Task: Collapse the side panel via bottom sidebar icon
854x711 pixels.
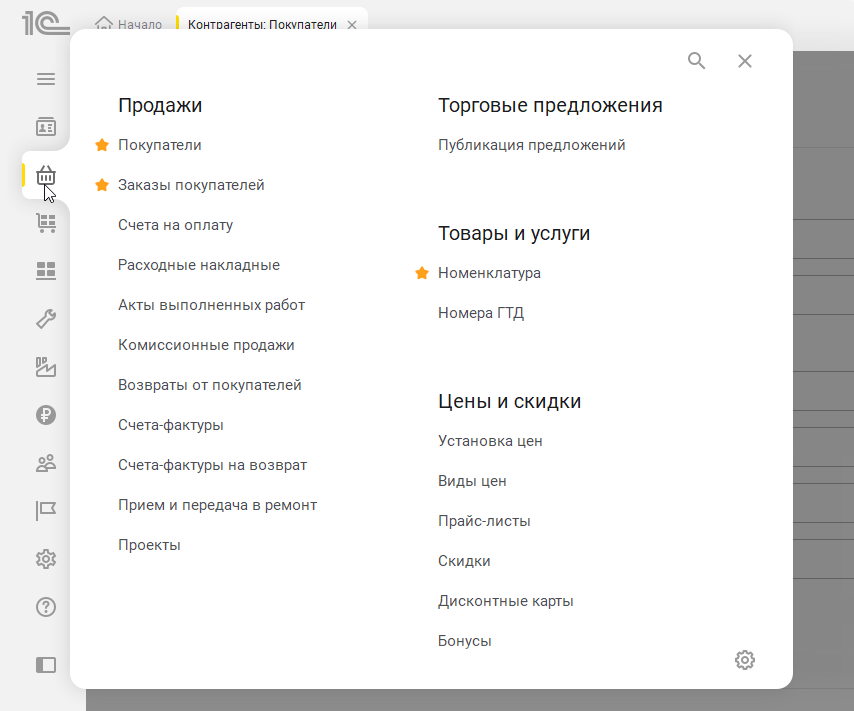Action: coord(45,665)
